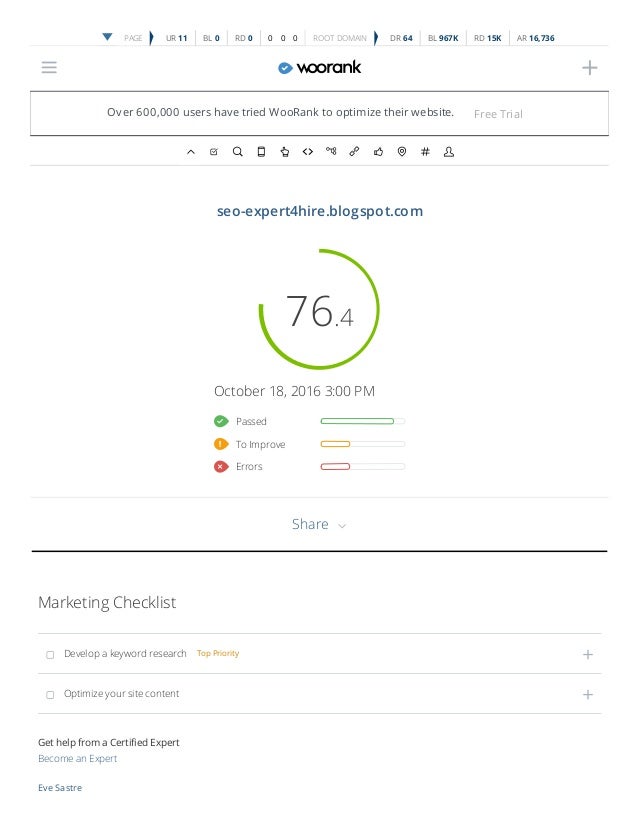
Task: Jump to top with caret icon
Action: (x=191, y=152)
